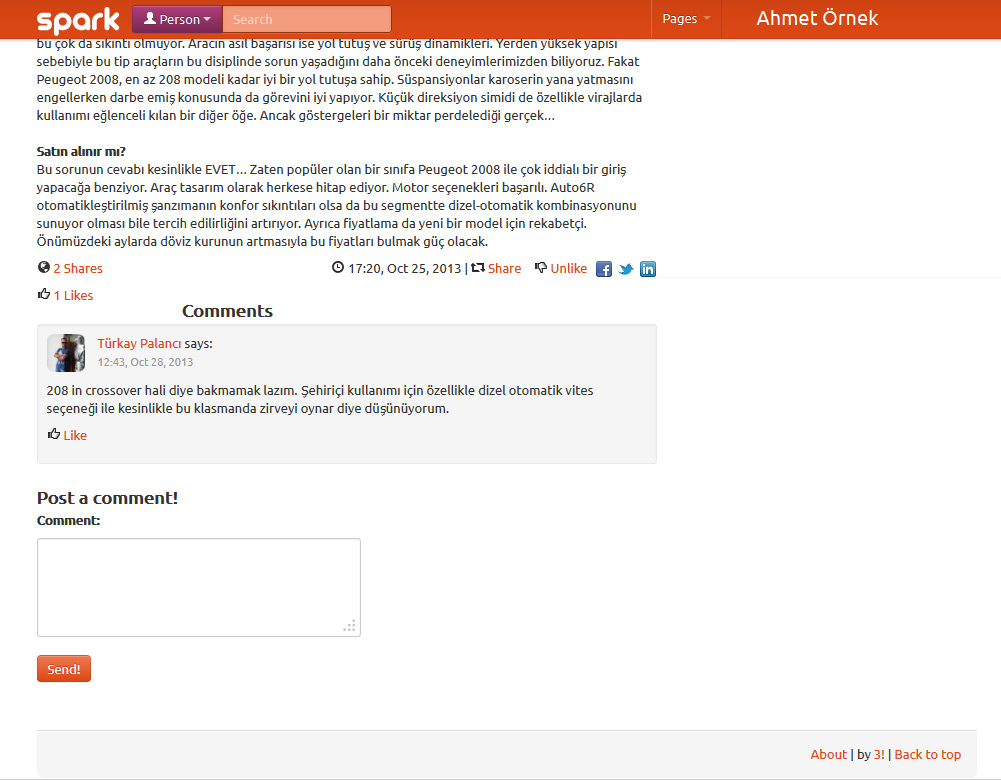Click the thumbs-down icon beside Unlike
The height and width of the screenshot is (780, 1001).
[541, 267]
